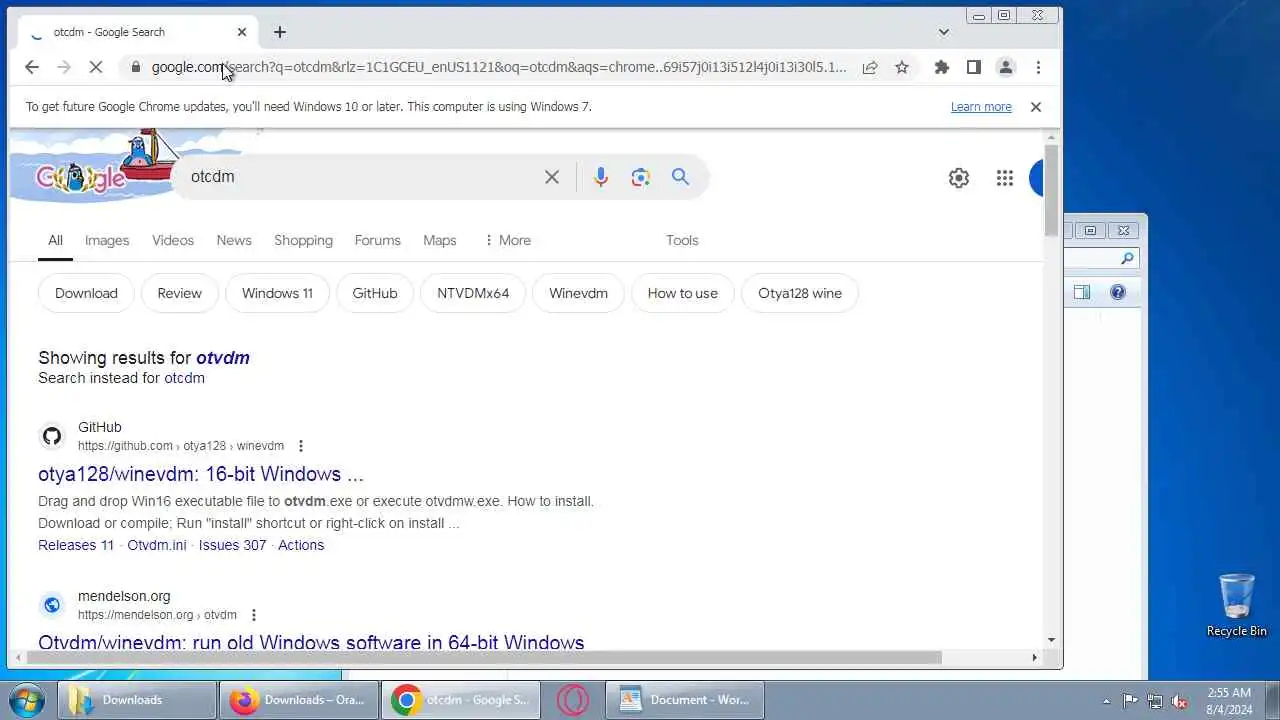Open the Chrome Extensions puzzle icon
Screen dimensions: 1280x720
[941, 67]
